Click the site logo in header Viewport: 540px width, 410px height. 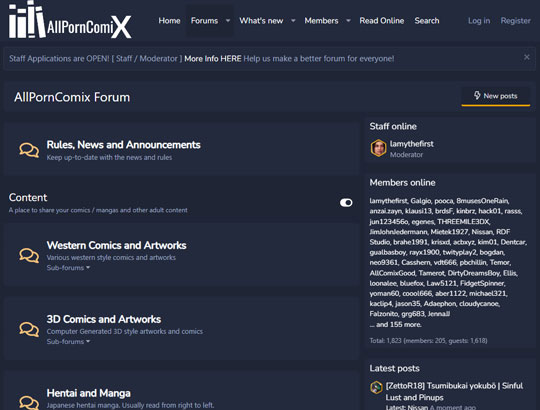pyautogui.click(x=70, y=20)
